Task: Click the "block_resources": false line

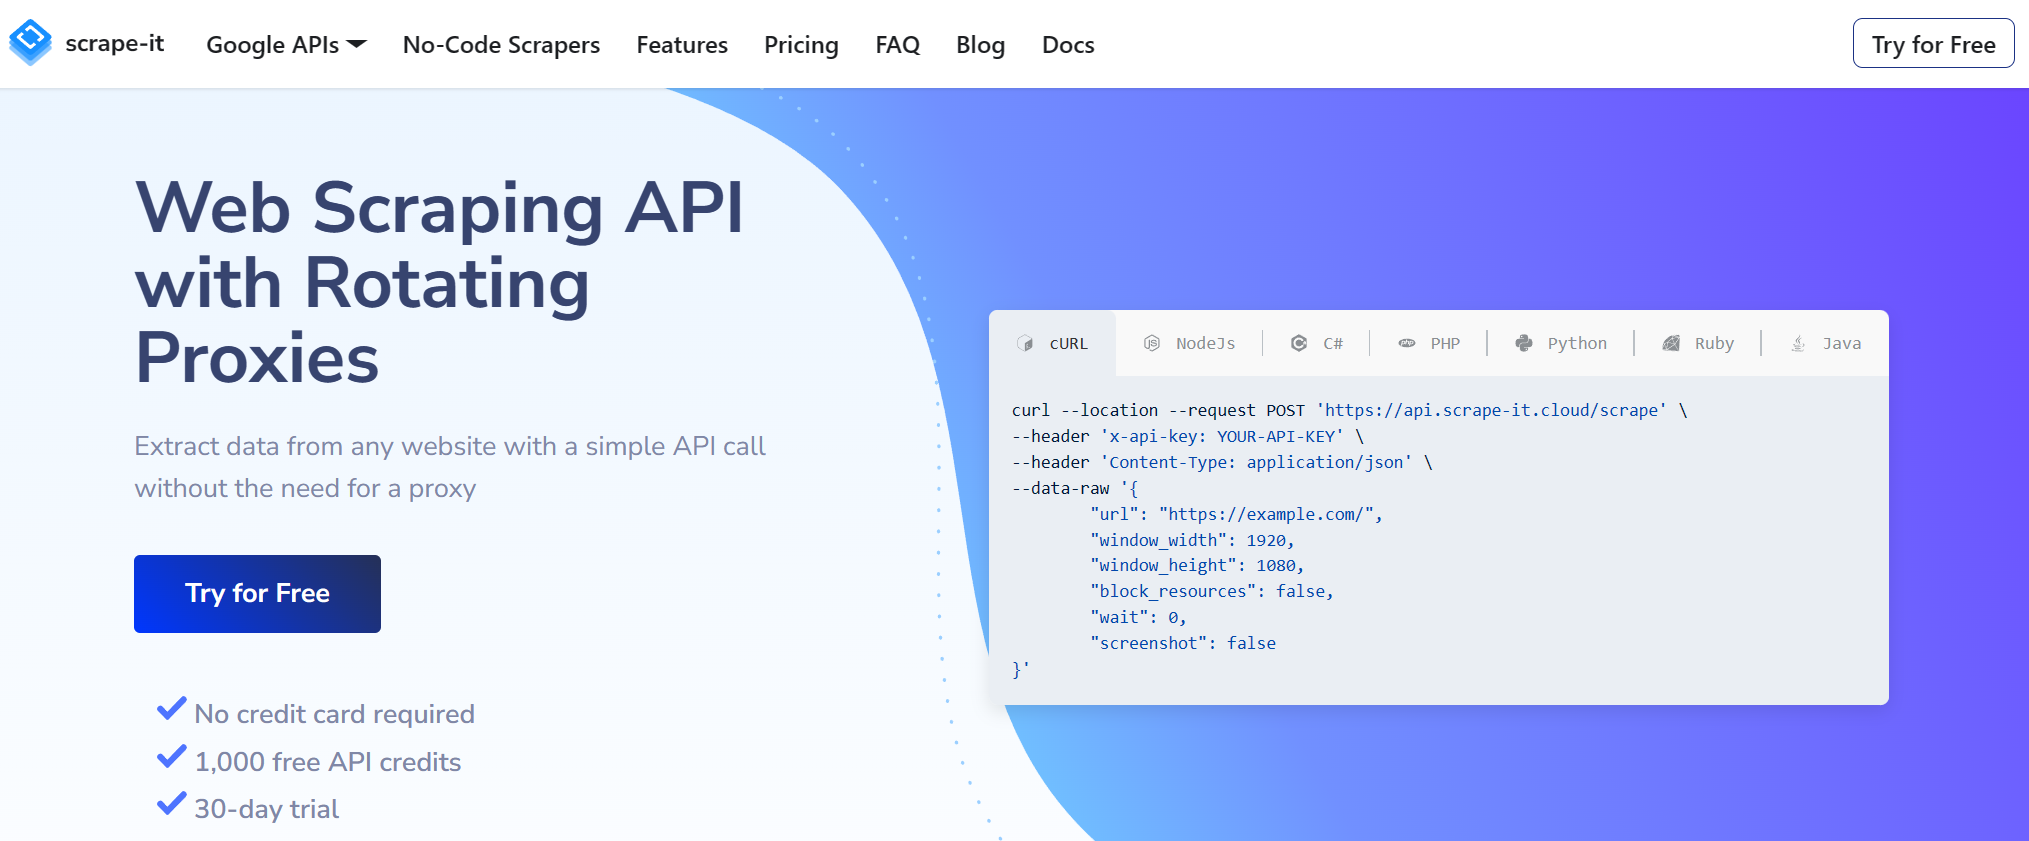Action: coord(1212,591)
